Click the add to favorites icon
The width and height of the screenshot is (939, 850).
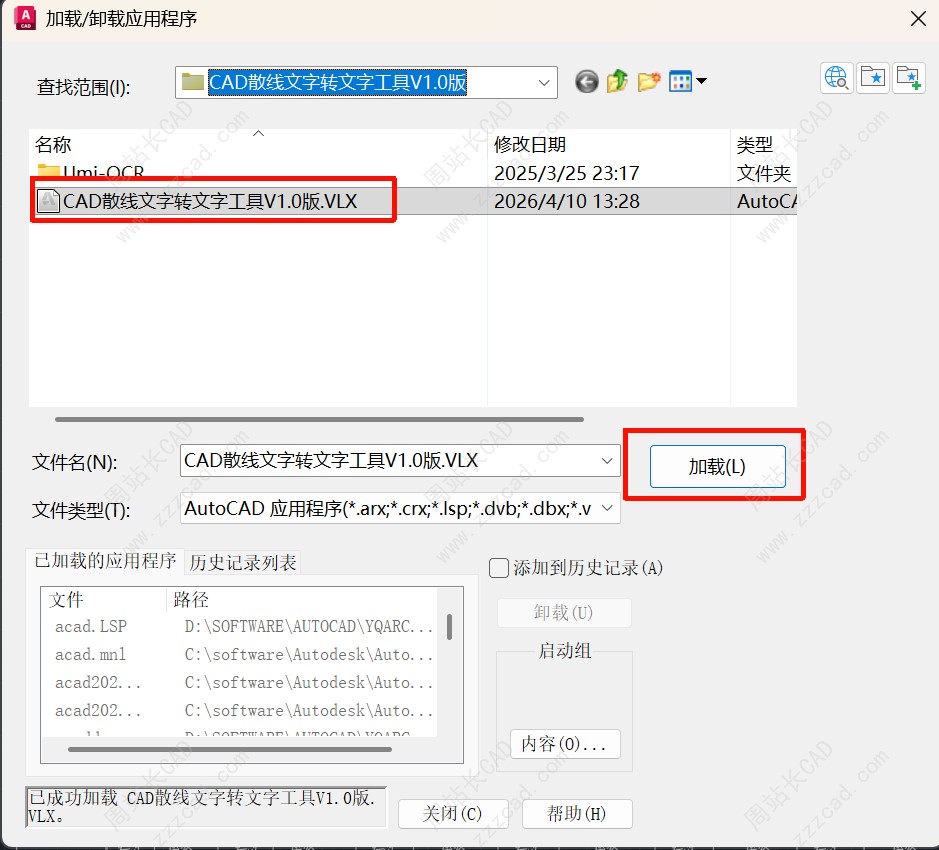[x=908, y=78]
